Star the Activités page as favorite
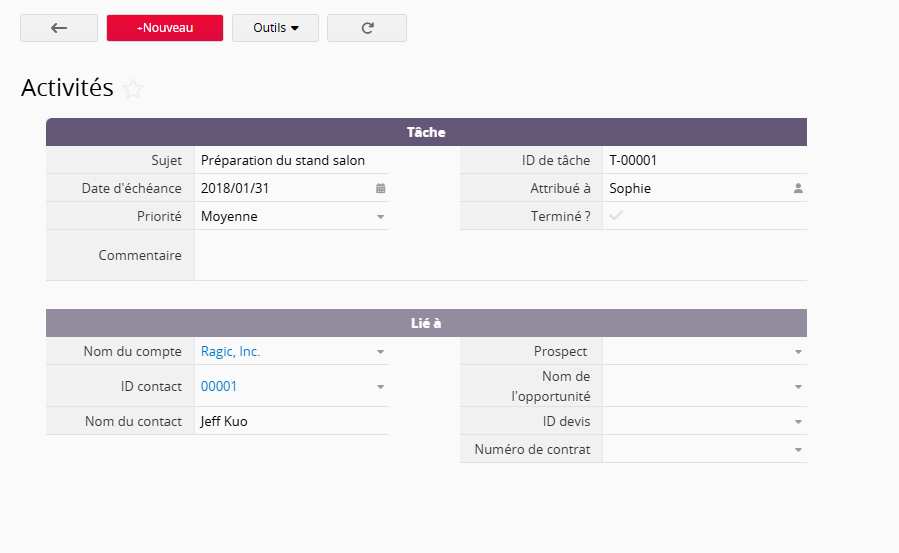Screen dimensions: 899x553 coord(133,89)
